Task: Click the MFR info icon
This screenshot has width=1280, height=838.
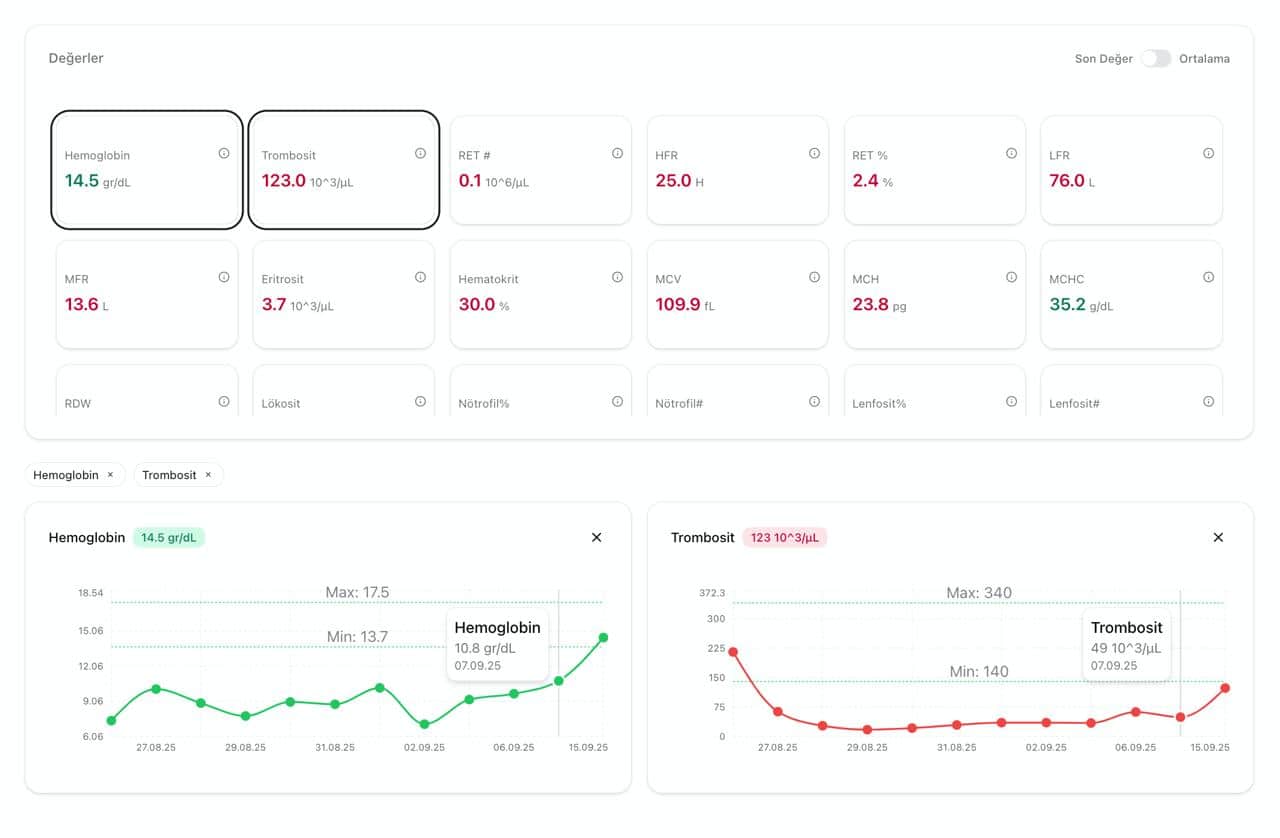Action: pyautogui.click(x=224, y=276)
